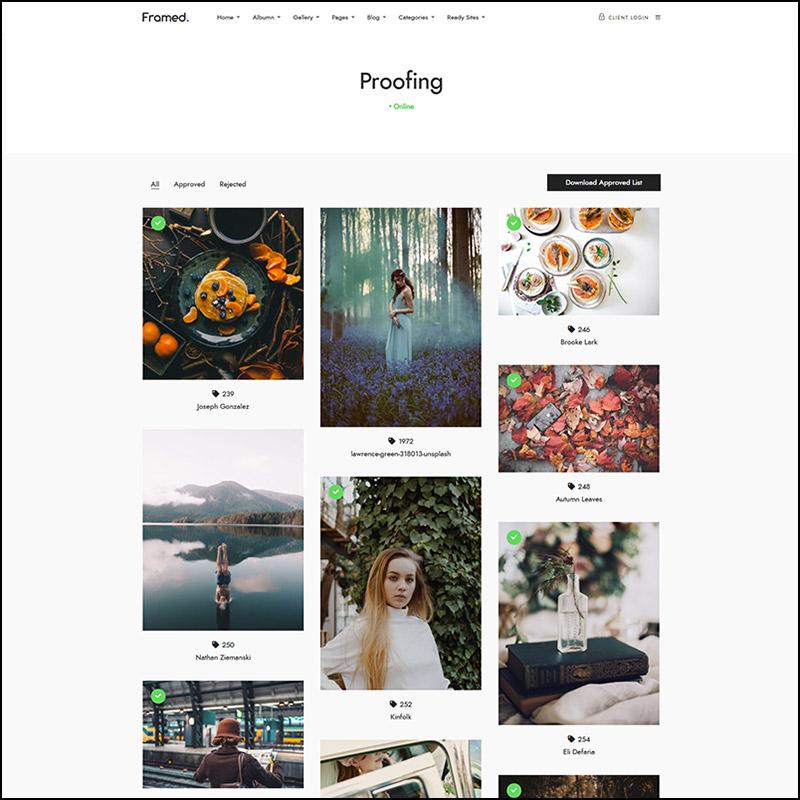Toggle approved checkmark on Brooke Lark photo

(514, 223)
